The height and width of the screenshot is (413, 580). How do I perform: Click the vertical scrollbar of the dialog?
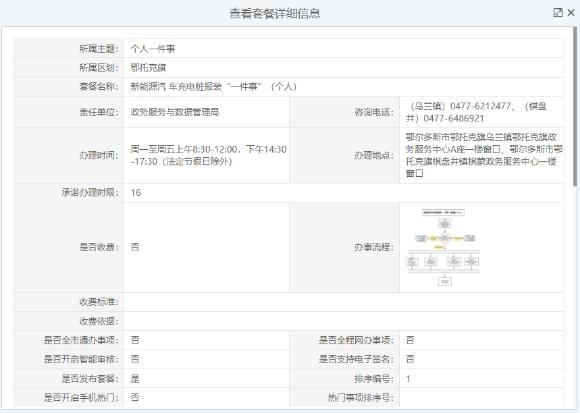[x=575, y=107]
